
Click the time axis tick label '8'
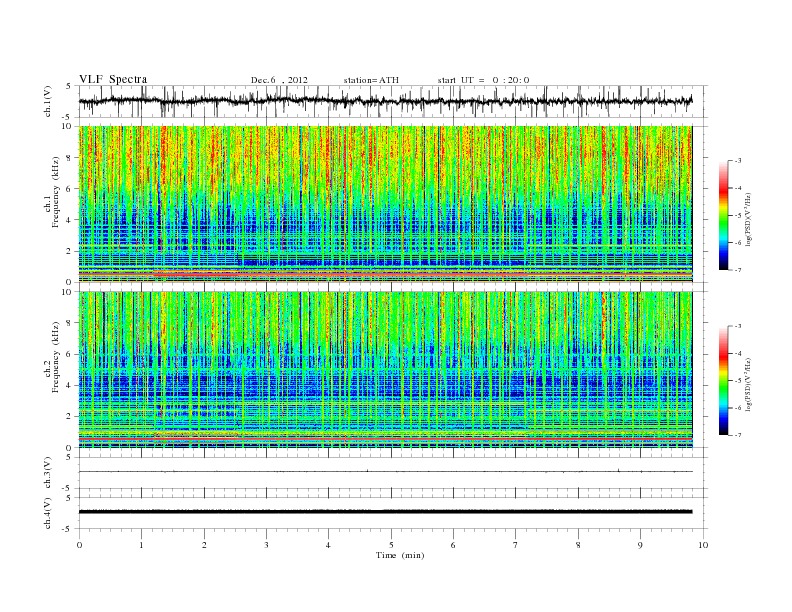click(578, 545)
